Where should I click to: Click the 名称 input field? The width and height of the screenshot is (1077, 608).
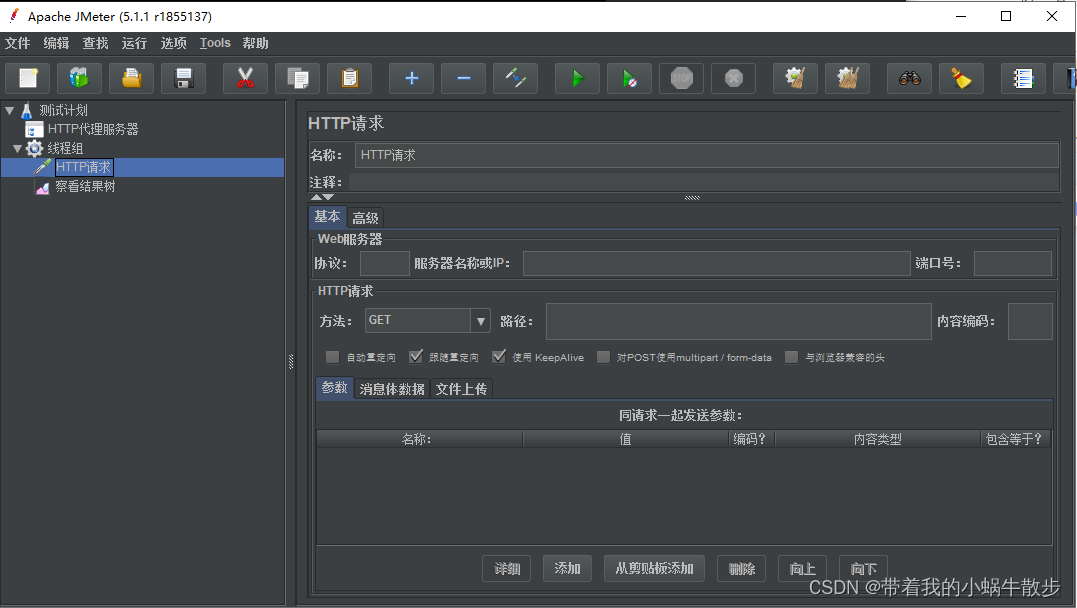[x=707, y=155]
